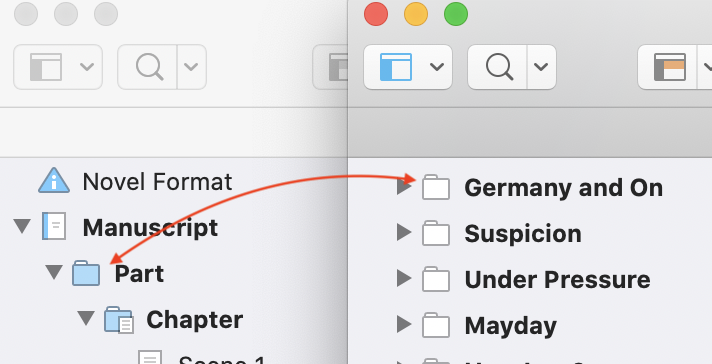This screenshot has height=364, width=712.
Task: Click the Chapter folder-with-text icon
Action: 119,320
